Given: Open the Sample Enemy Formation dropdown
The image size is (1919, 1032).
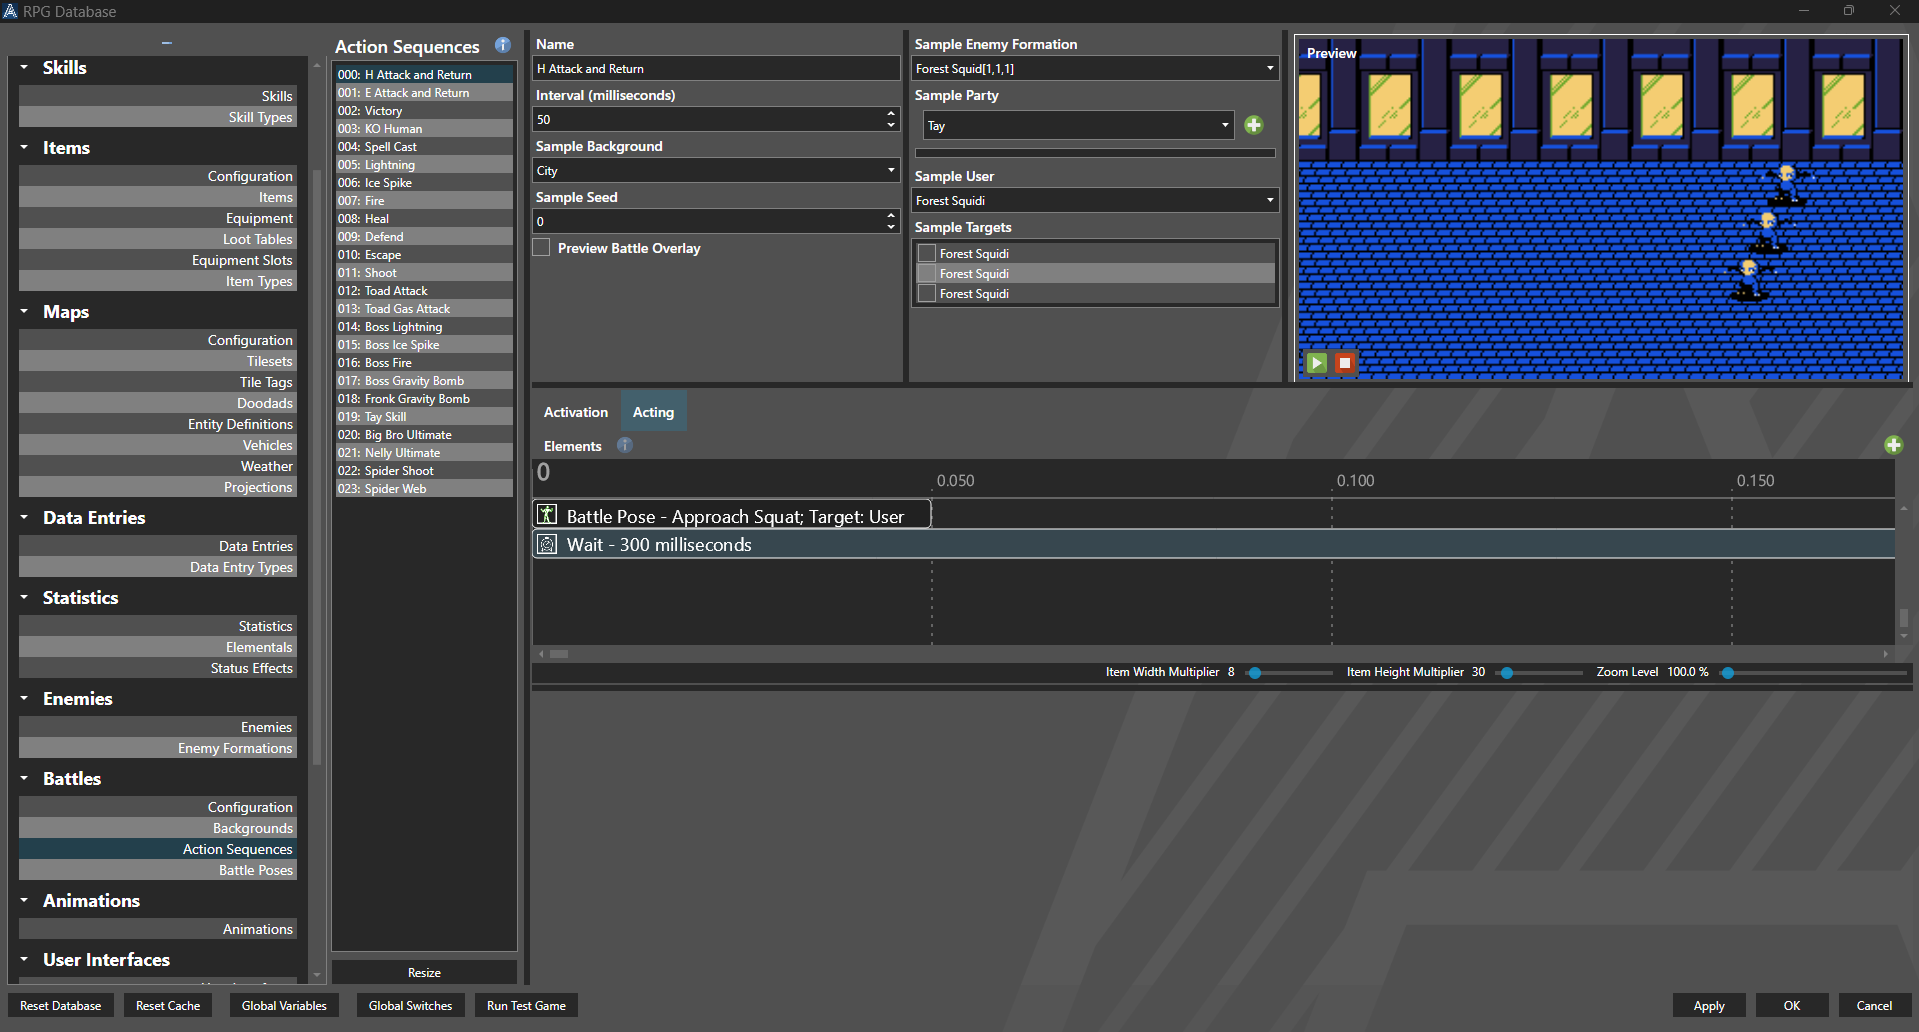Looking at the screenshot, I should (x=1095, y=69).
